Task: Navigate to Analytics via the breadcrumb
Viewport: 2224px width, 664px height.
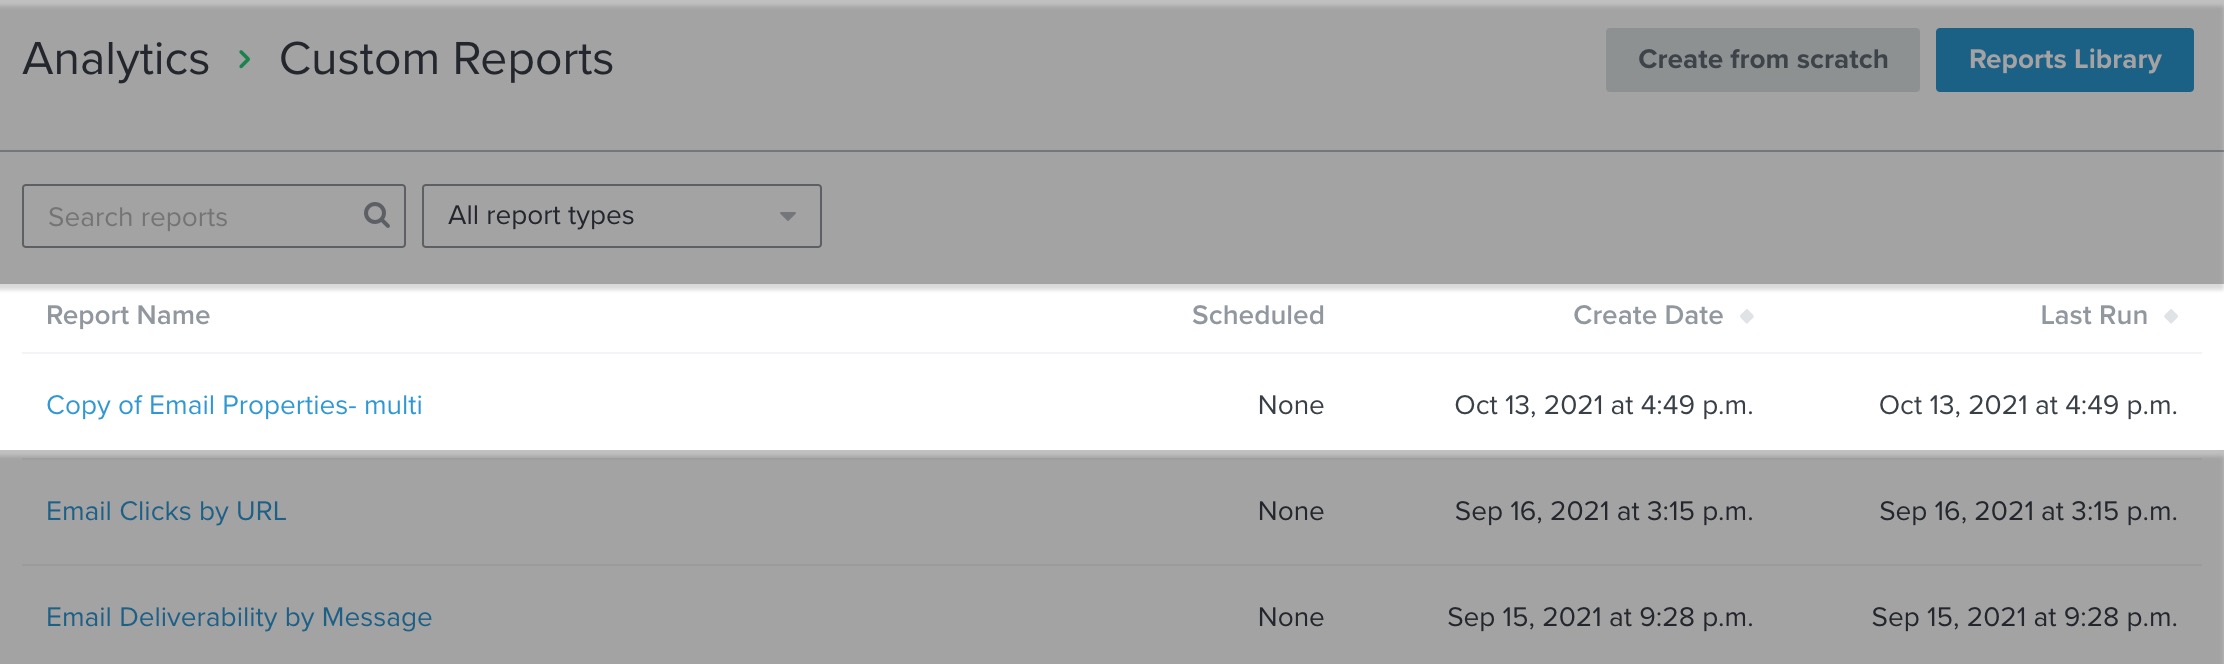Action: [x=114, y=59]
